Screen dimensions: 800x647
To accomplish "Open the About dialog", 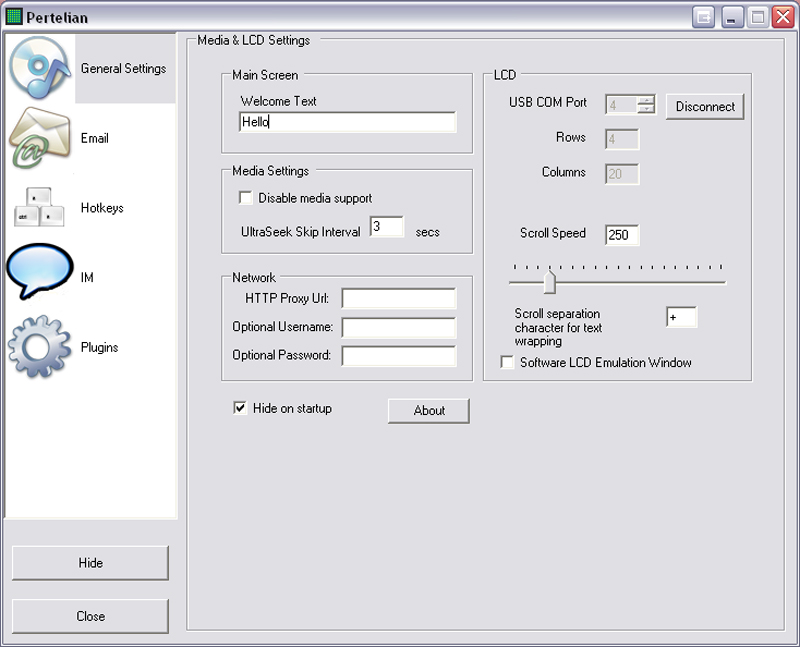I will [x=429, y=411].
